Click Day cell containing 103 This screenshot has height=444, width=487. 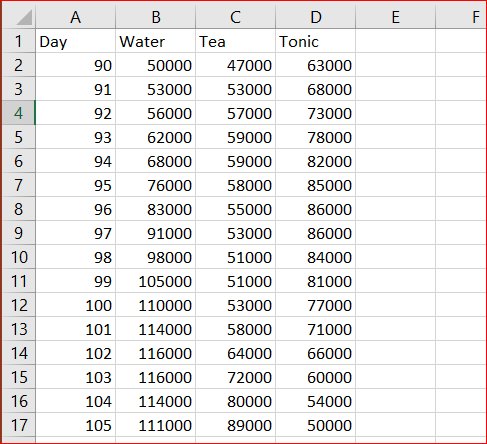click(75, 377)
